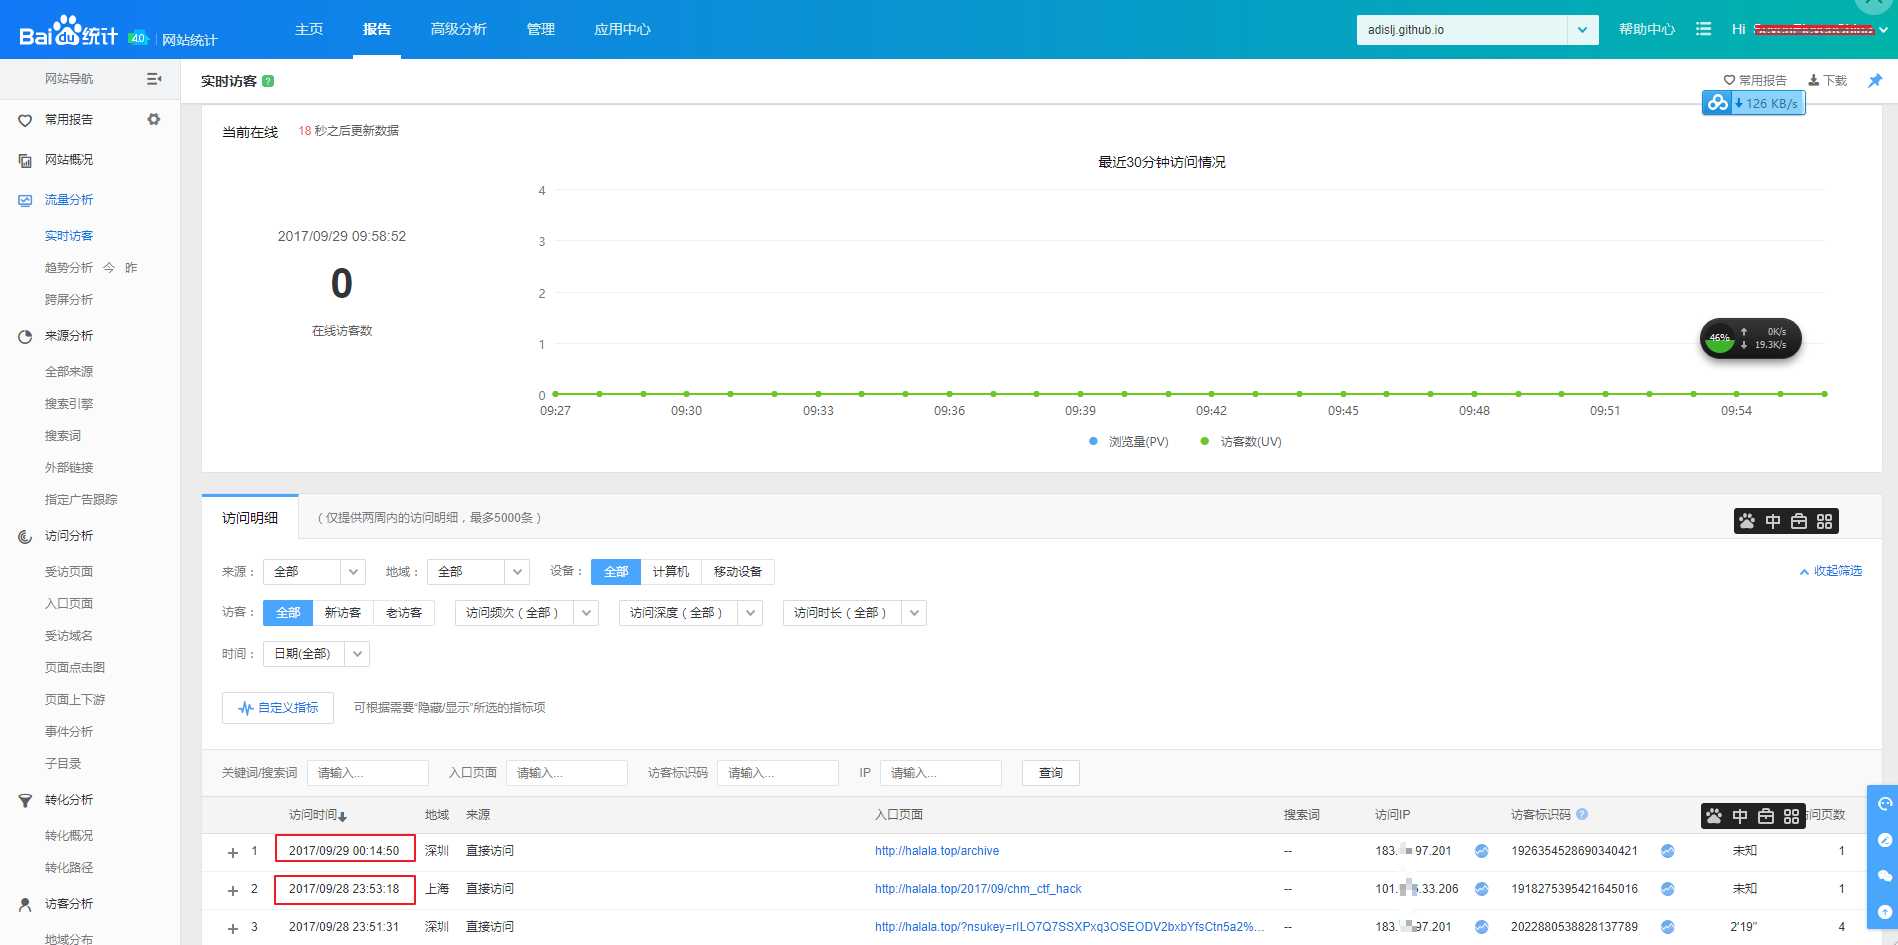
Task: Click the green 46% network monitor widget
Action: pos(1751,339)
